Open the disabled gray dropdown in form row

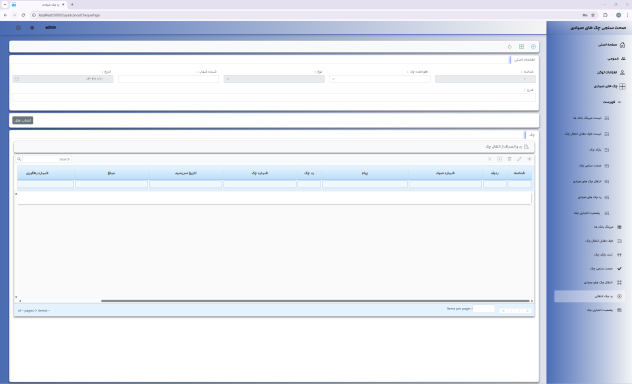pos(274,79)
